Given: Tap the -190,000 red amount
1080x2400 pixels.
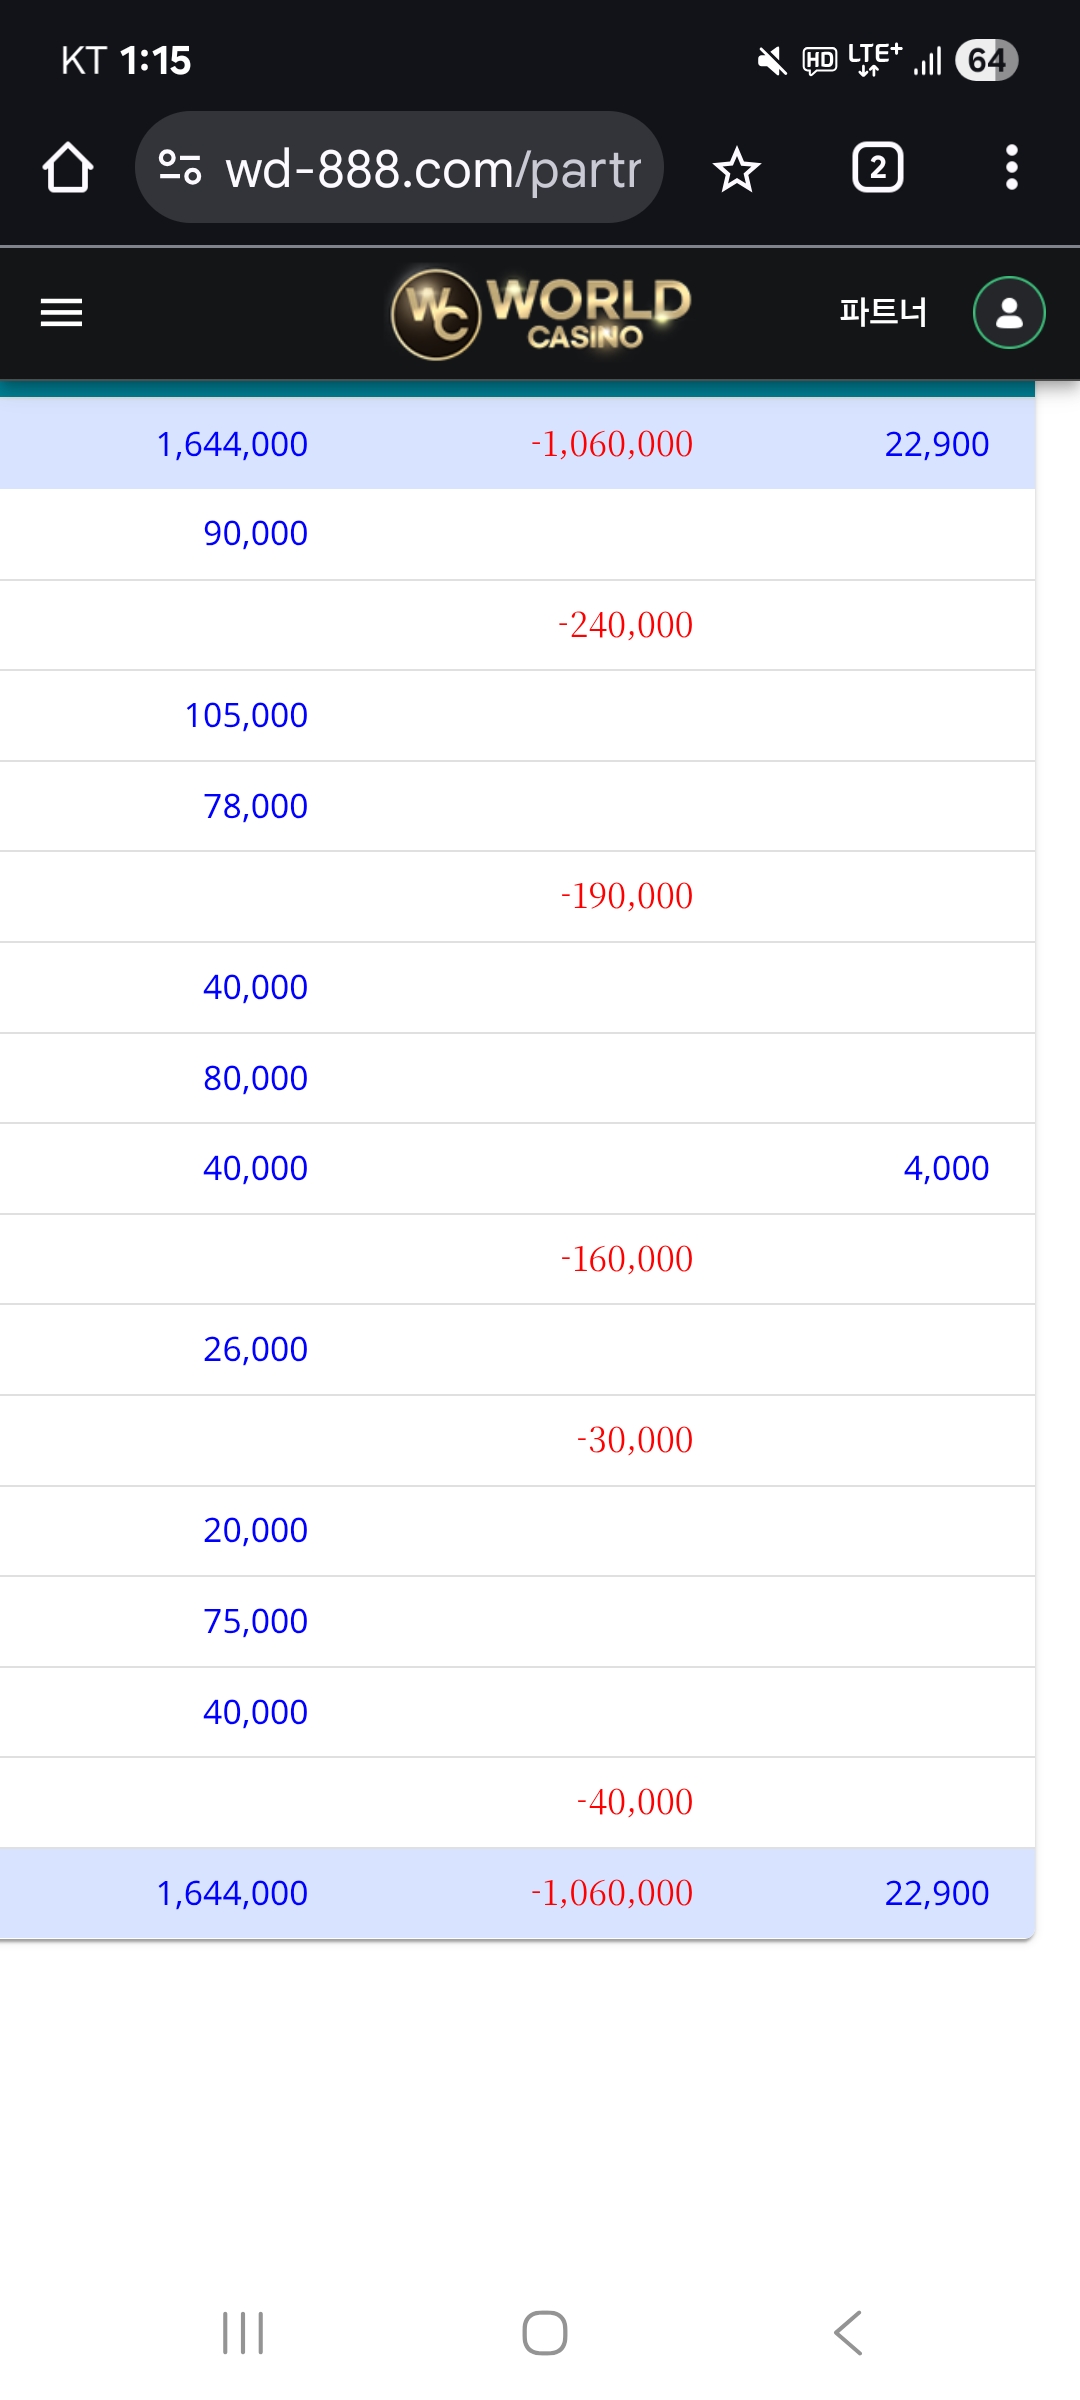Looking at the screenshot, I should (626, 896).
